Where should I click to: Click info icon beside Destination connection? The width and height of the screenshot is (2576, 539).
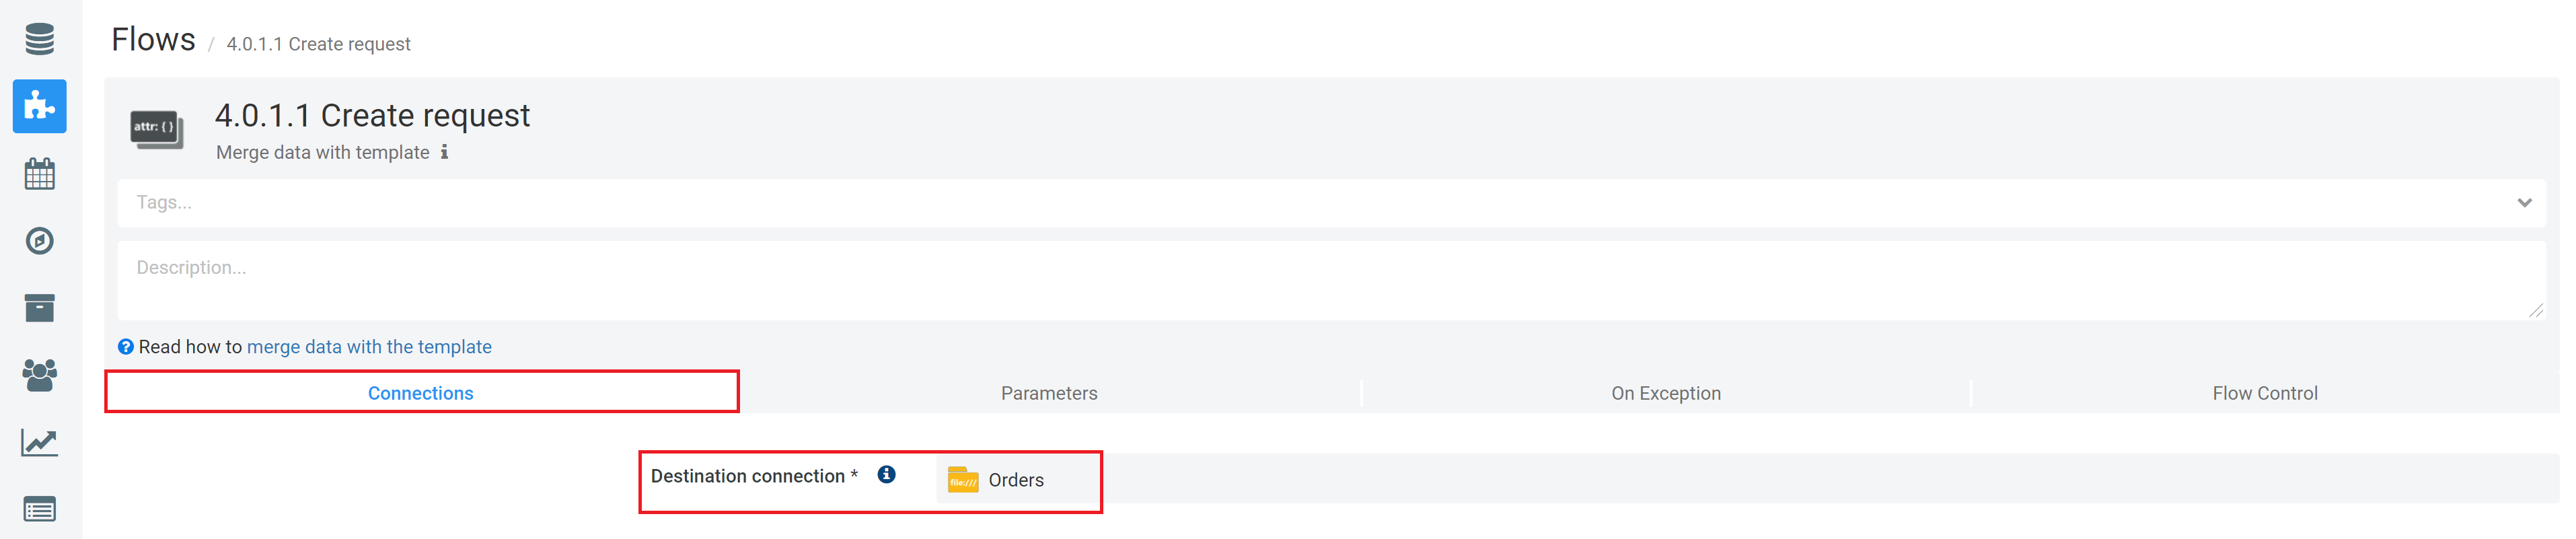point(887,475)
